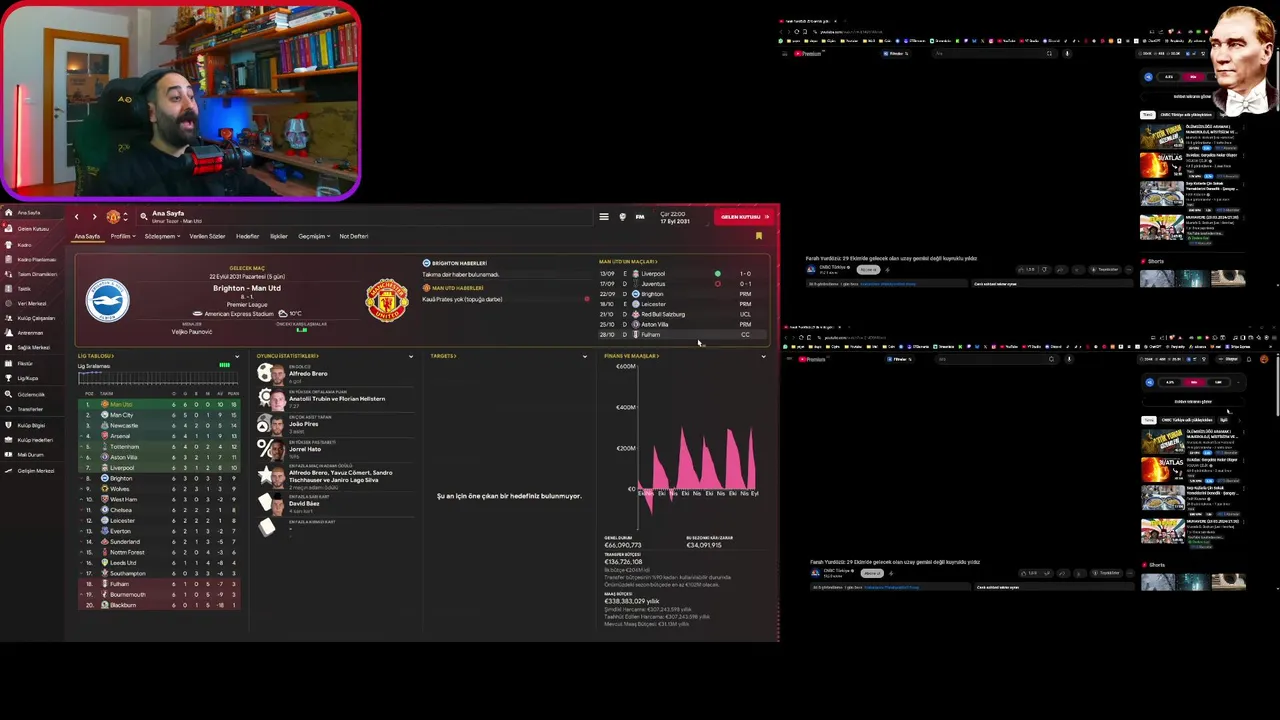Expand the Profilim dropdown tab
The height and width of the screenshot is (720, 1280).
point(123,236)
